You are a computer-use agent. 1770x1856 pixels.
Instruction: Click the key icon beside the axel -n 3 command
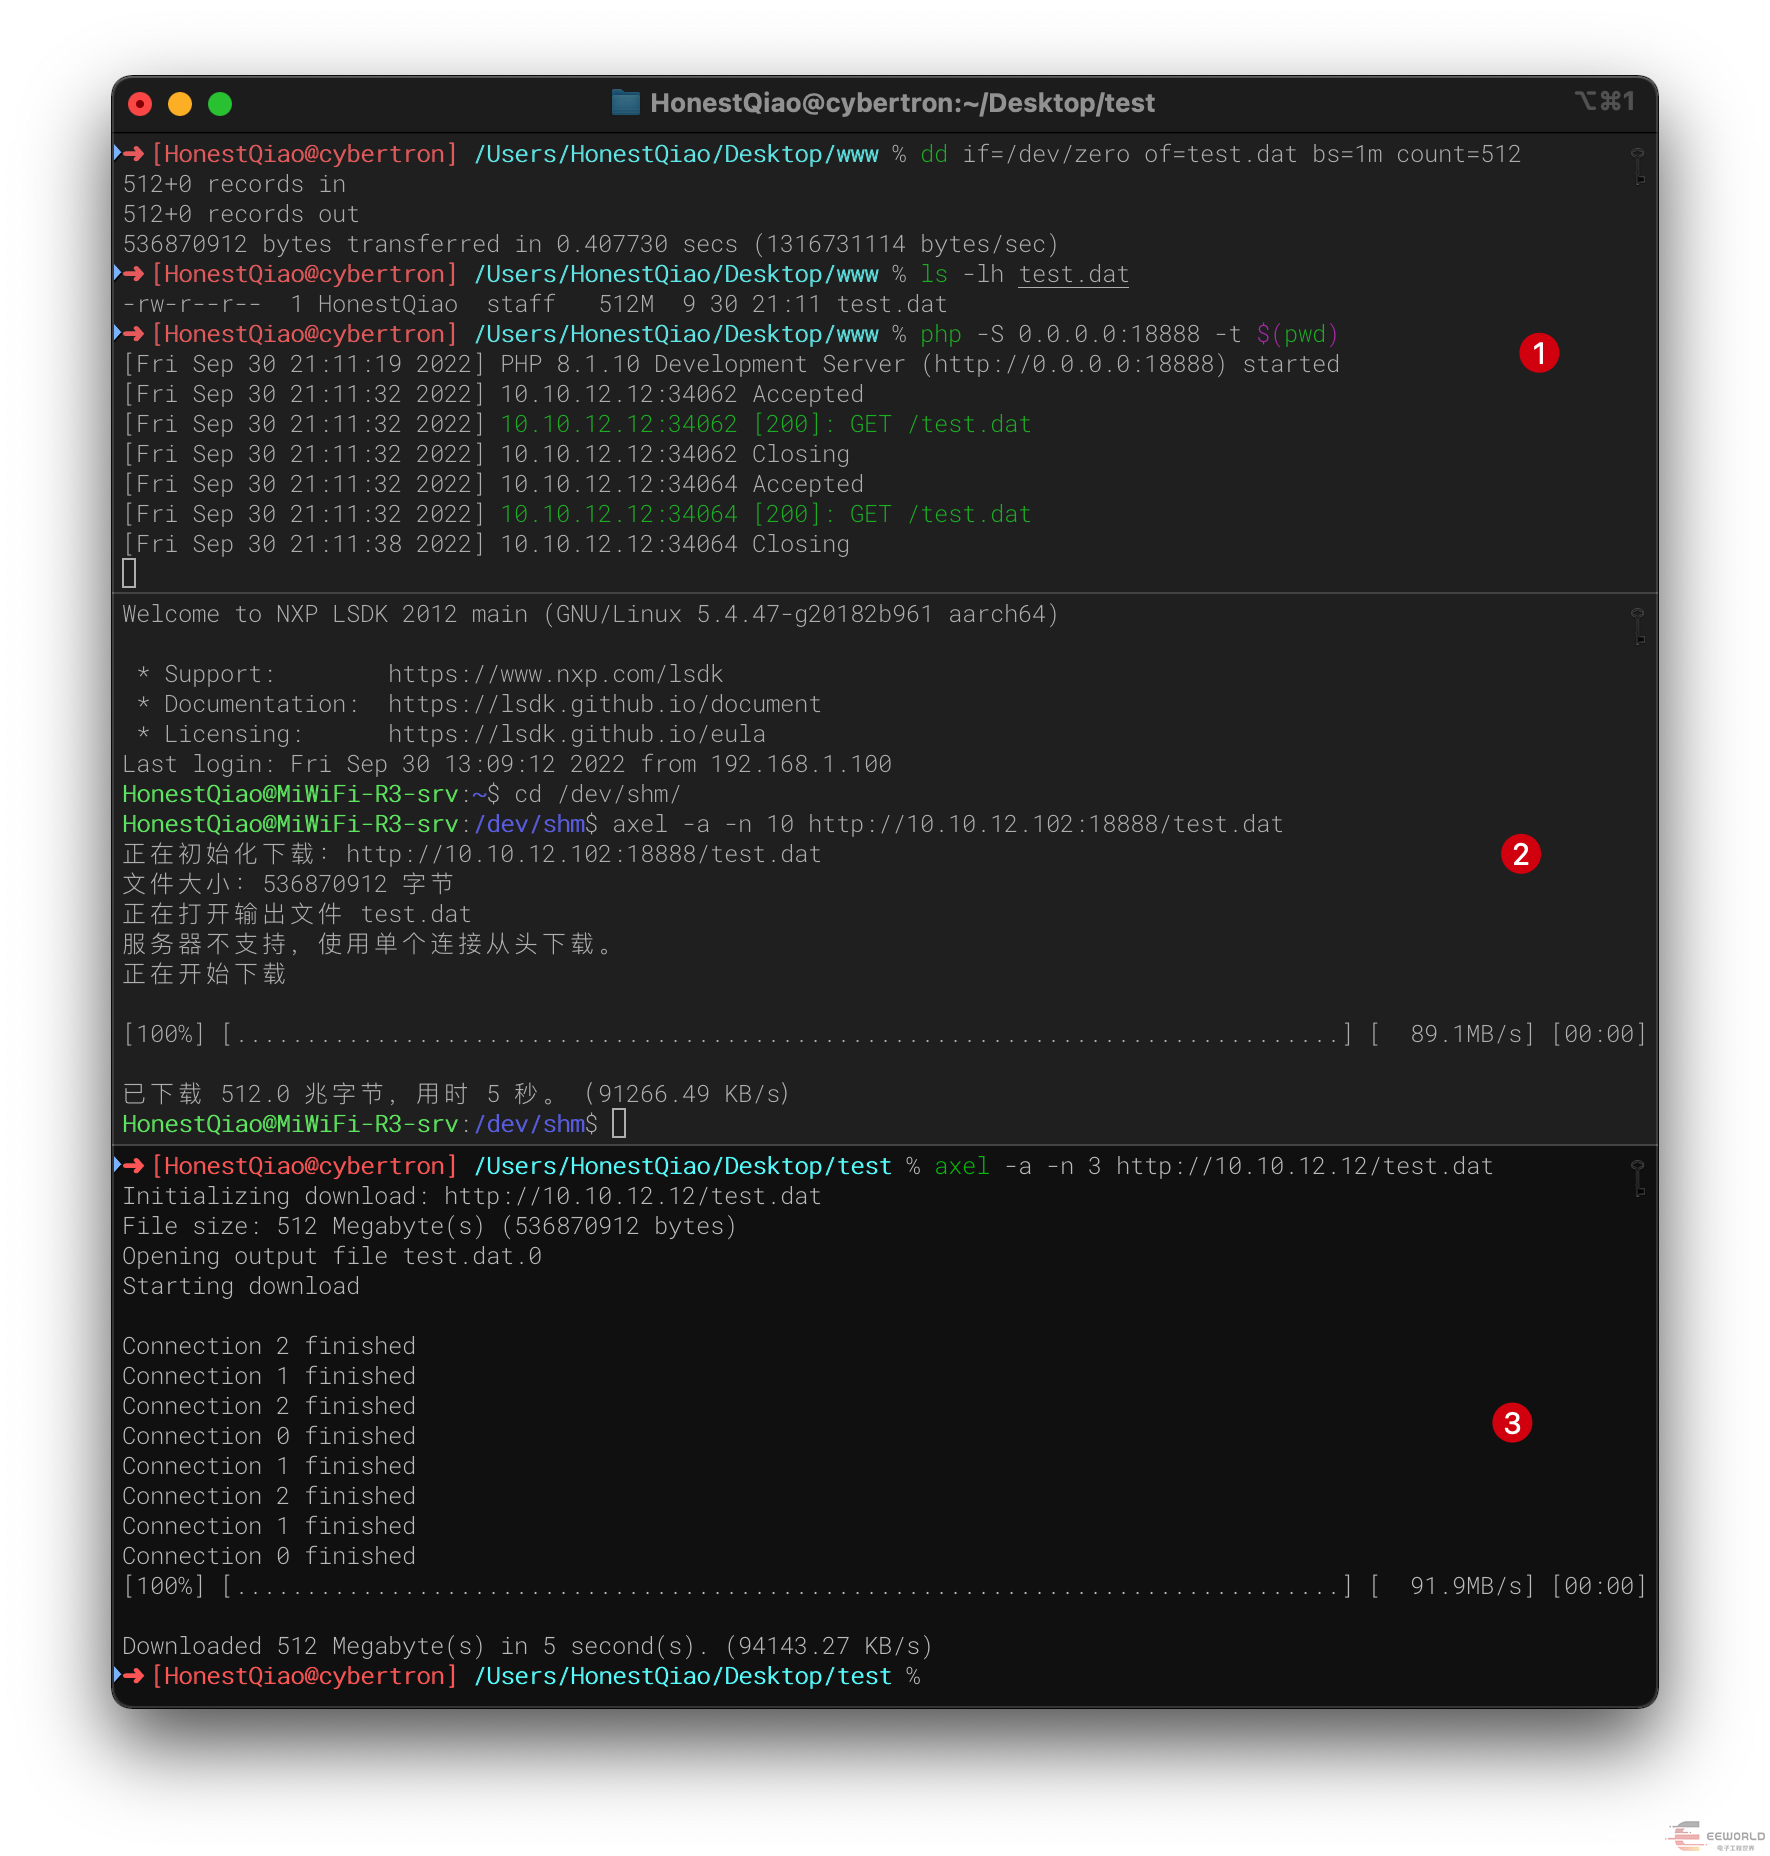click(x=1637, y=1178)
